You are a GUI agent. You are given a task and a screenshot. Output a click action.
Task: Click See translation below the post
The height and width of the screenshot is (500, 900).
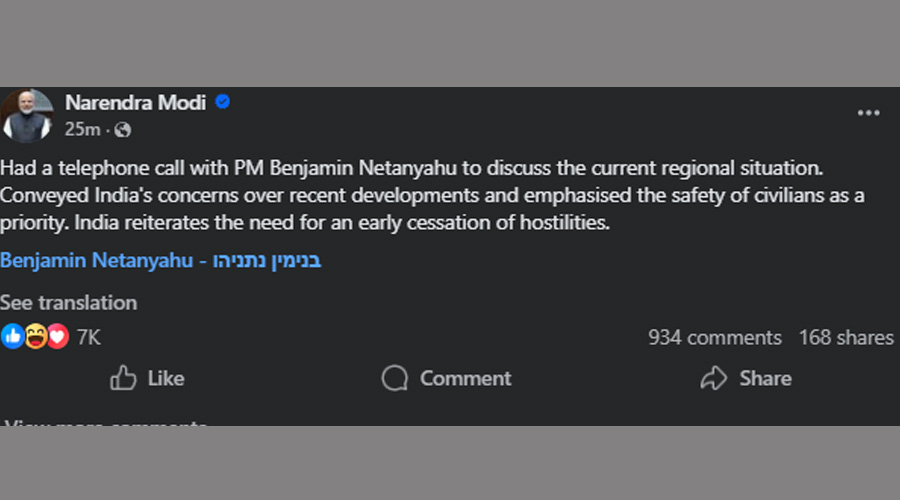coord(68,302)
